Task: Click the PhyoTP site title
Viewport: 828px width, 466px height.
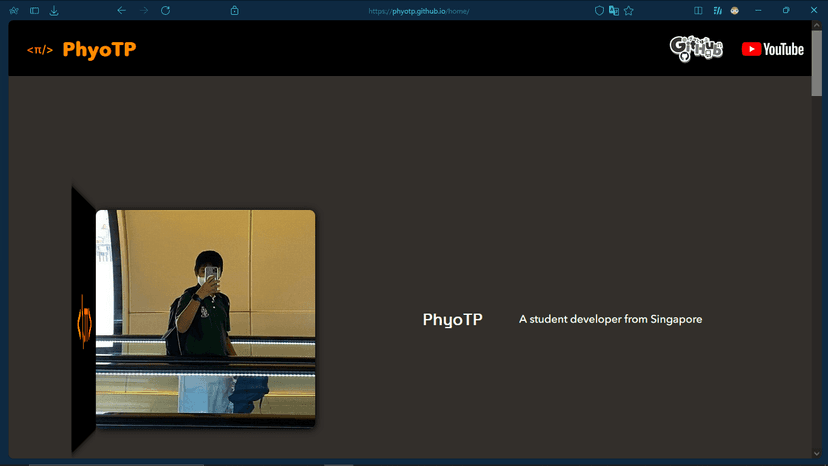Action: [99, 50]
